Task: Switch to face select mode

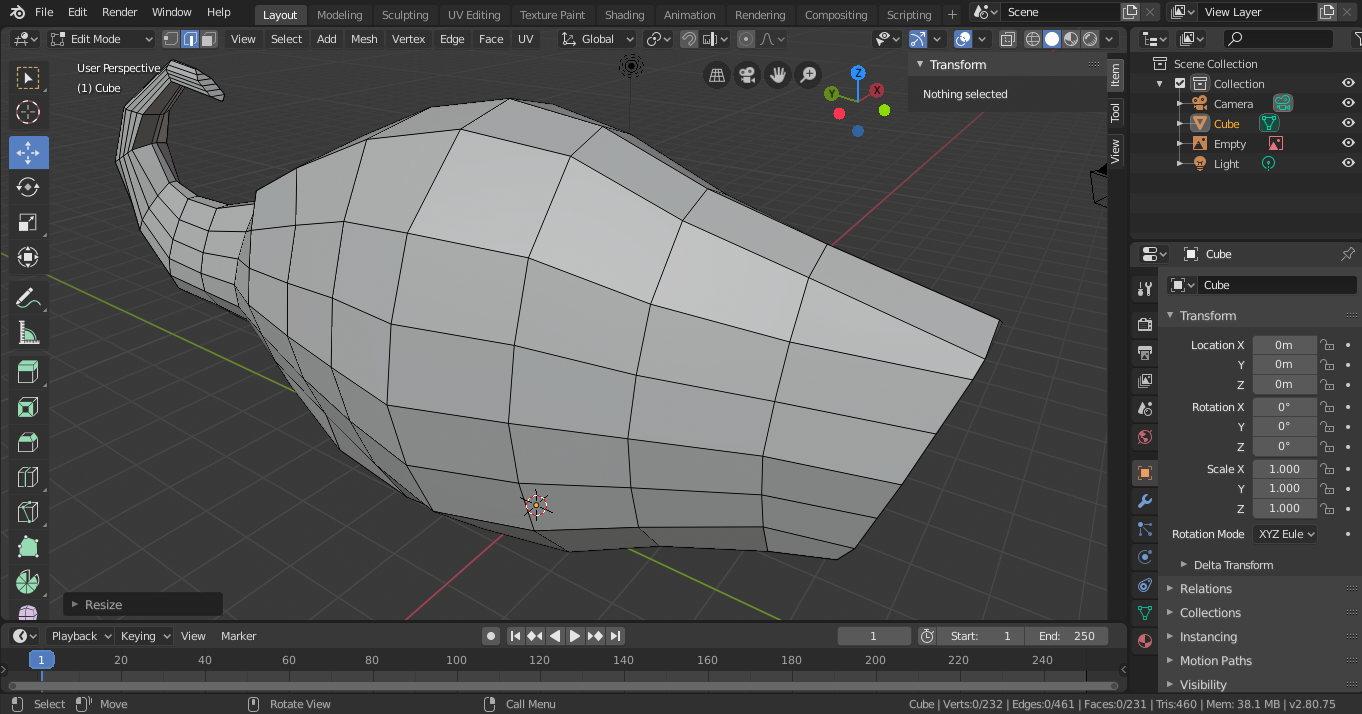Action: (x=208, y=39)
